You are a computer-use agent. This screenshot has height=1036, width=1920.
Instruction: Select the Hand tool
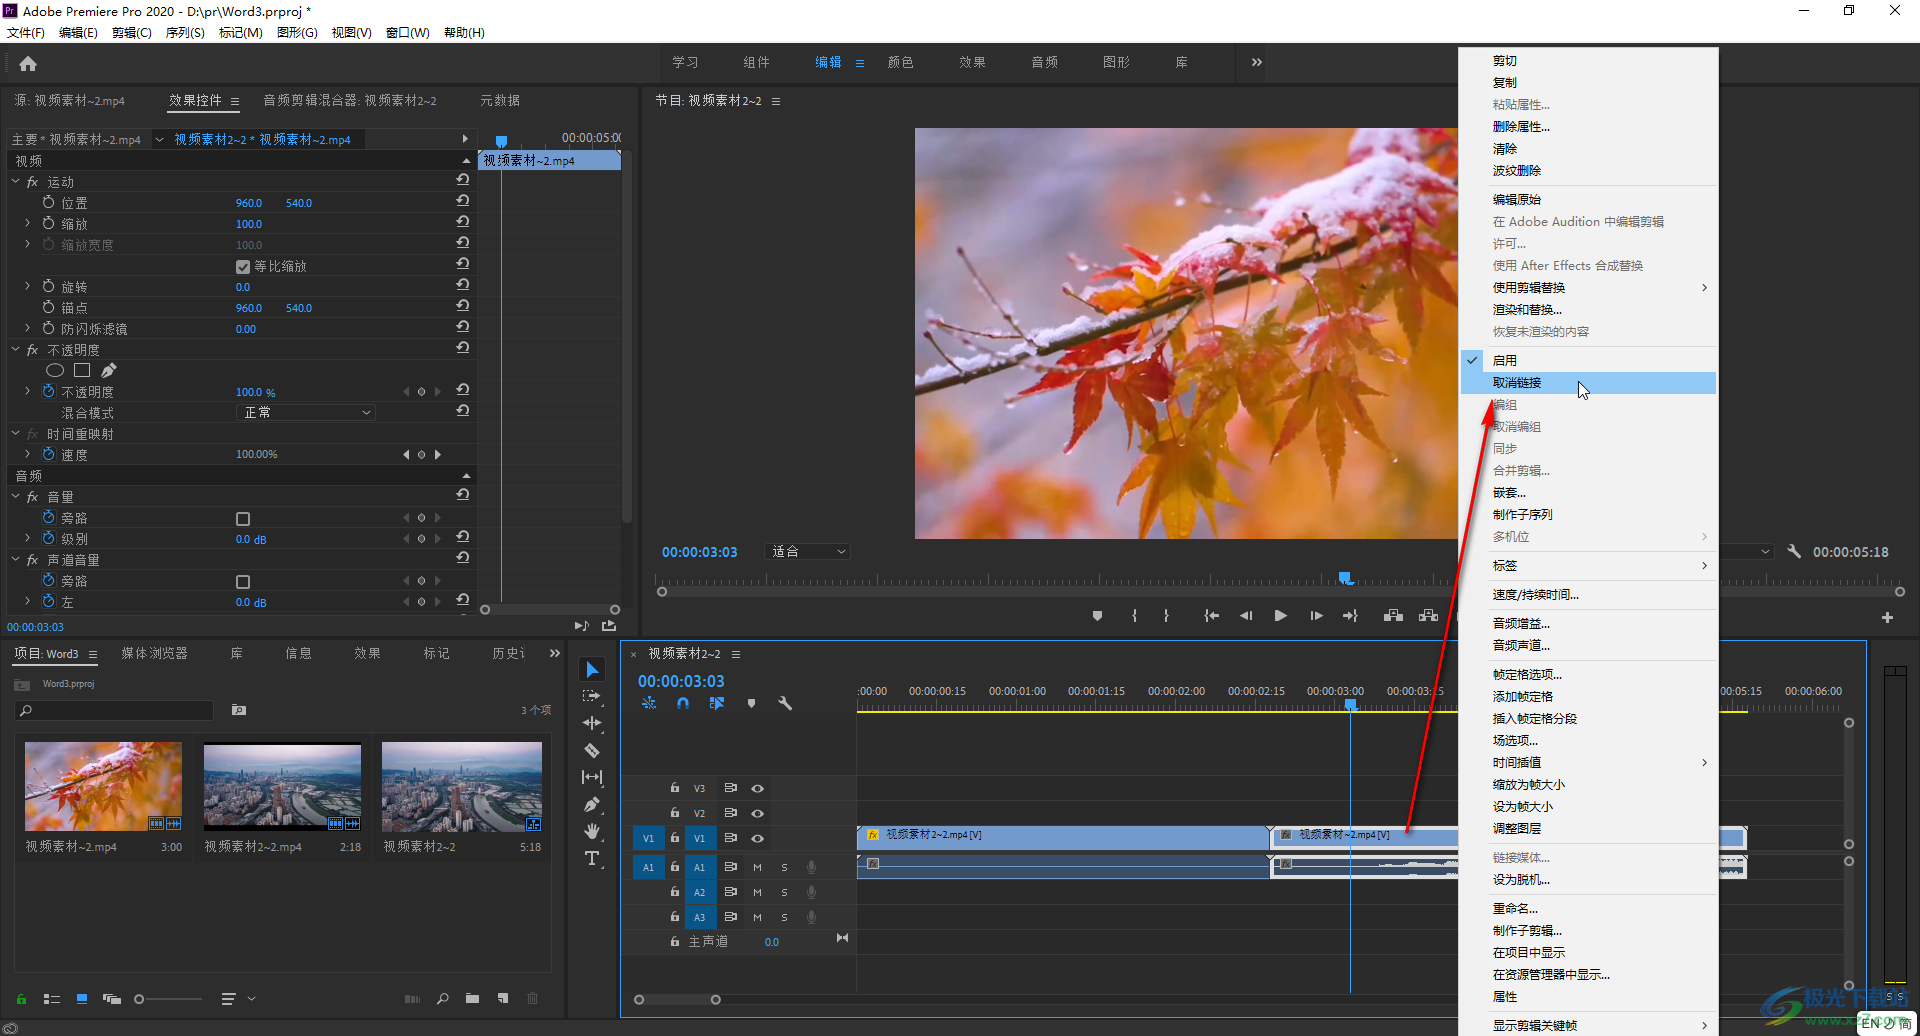click(592, 831)
